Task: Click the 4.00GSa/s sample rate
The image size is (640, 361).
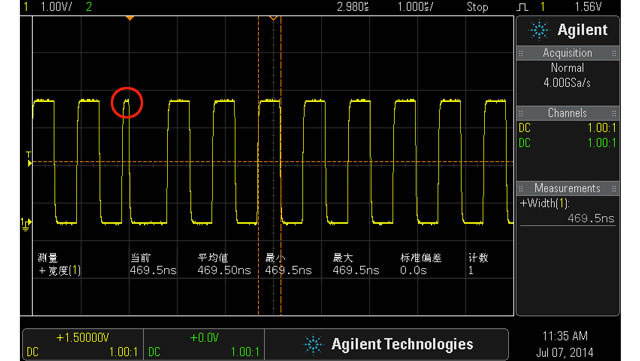Action: 567,83
